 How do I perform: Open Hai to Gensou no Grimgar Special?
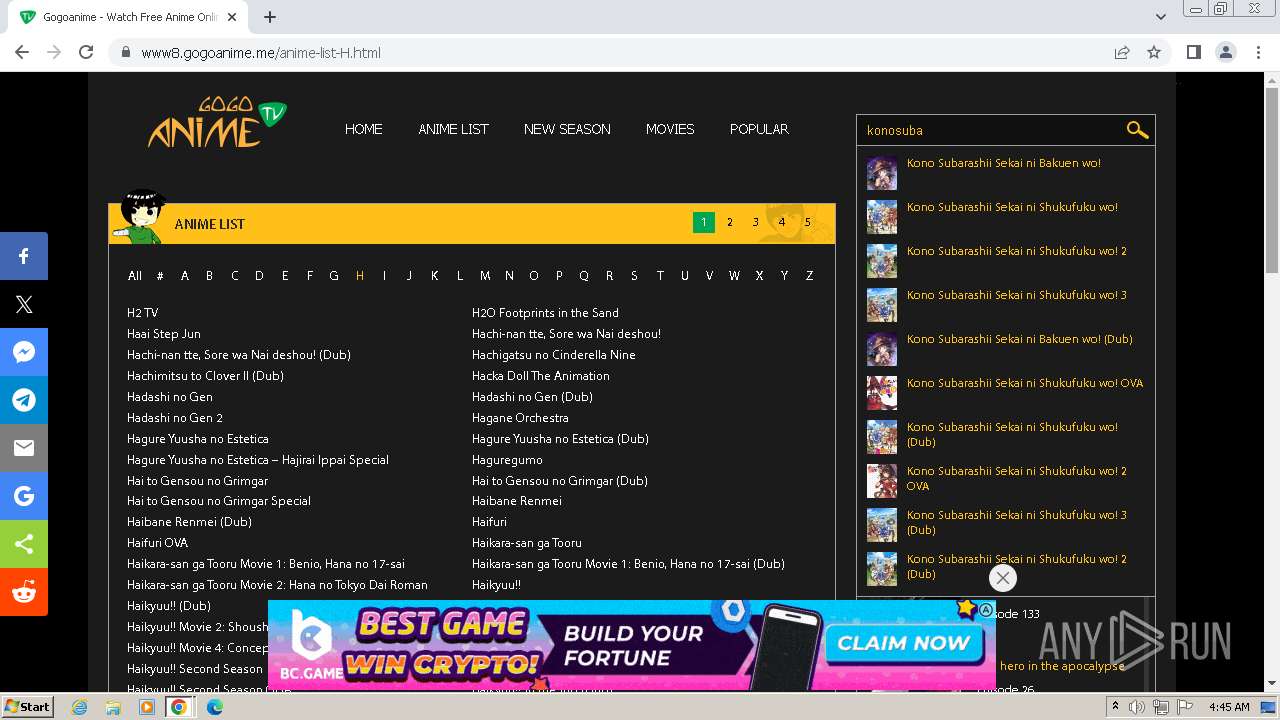coord(219,501)
